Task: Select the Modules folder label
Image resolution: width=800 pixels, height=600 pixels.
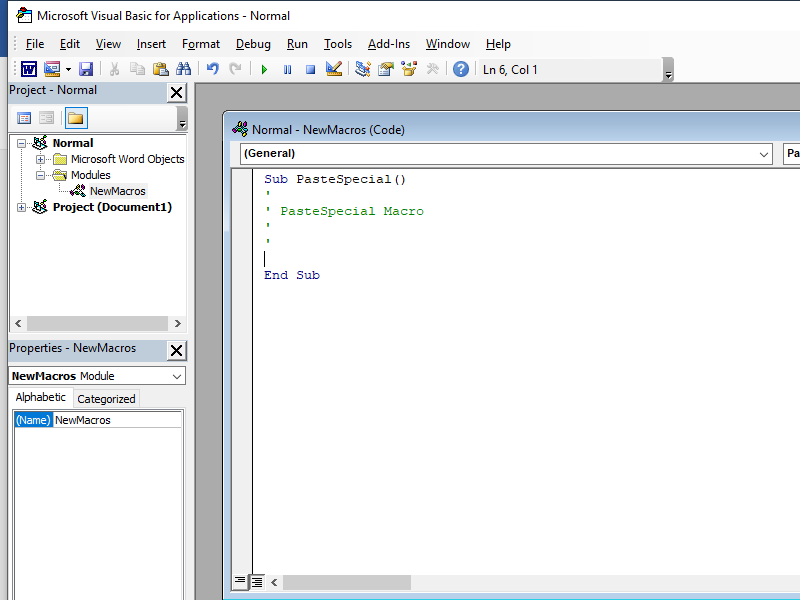Action: pyautogui.click(x=90, y=175)
